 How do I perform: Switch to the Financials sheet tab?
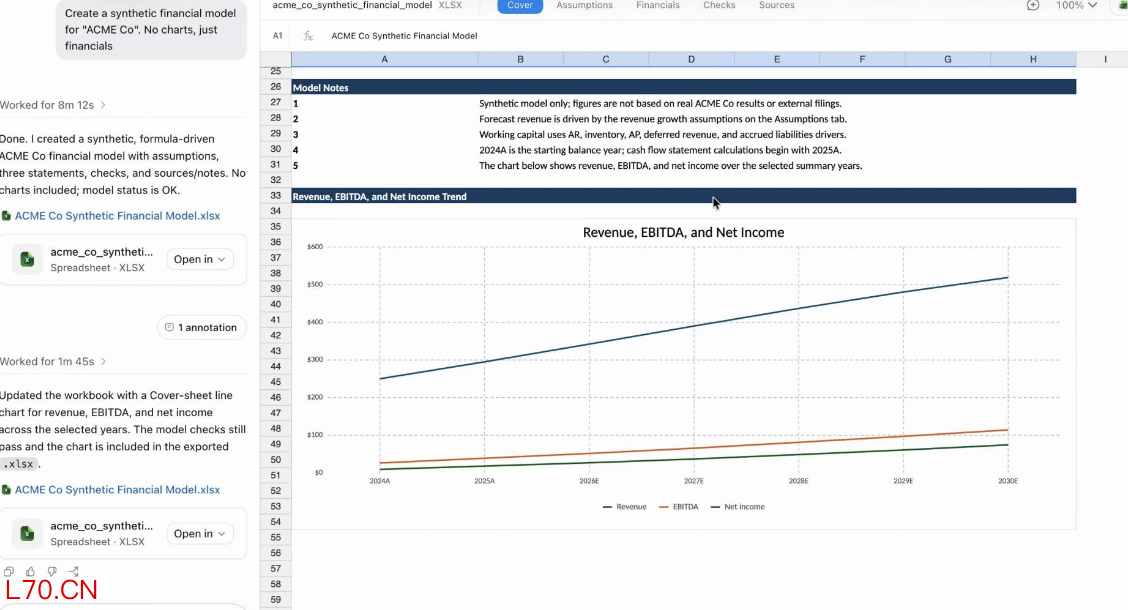click(658, 5)
